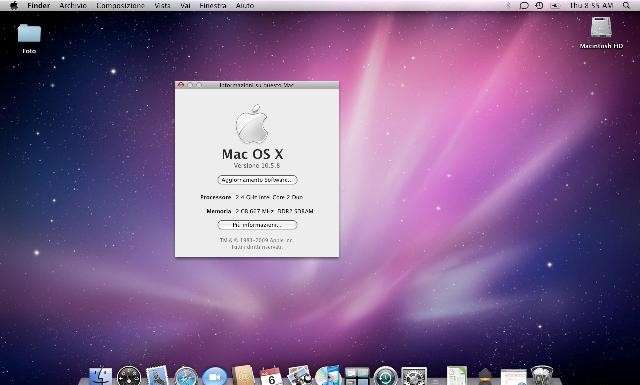Click the menu bar clock
This screenshot has width=640, height=385.
tap(591, 5)
